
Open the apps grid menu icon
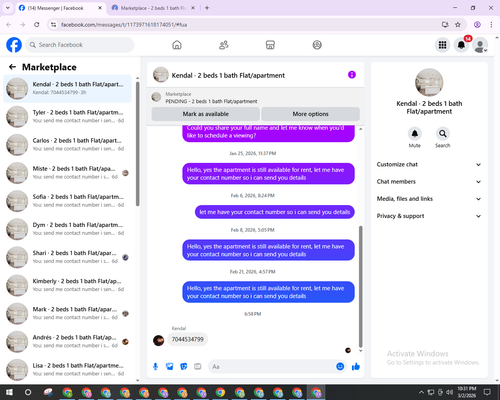pos(442,45)
